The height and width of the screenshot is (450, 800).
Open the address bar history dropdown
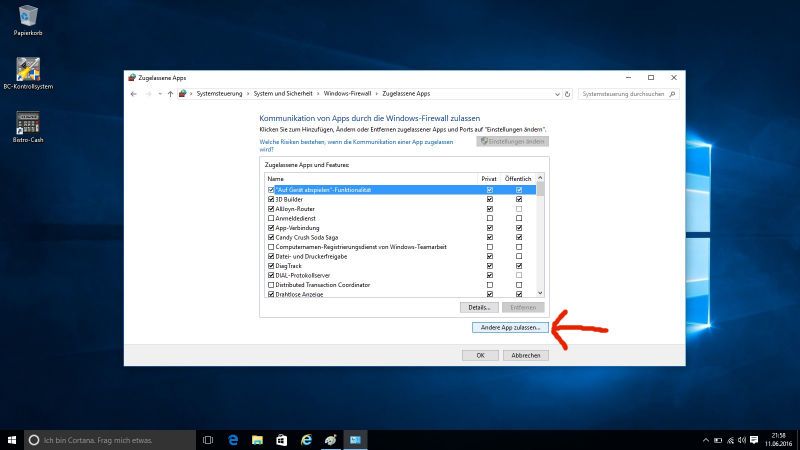(x=557, y=94)
